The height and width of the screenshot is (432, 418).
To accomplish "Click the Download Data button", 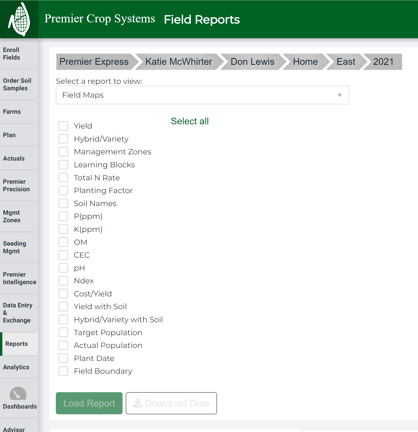I will pos(171,403).
